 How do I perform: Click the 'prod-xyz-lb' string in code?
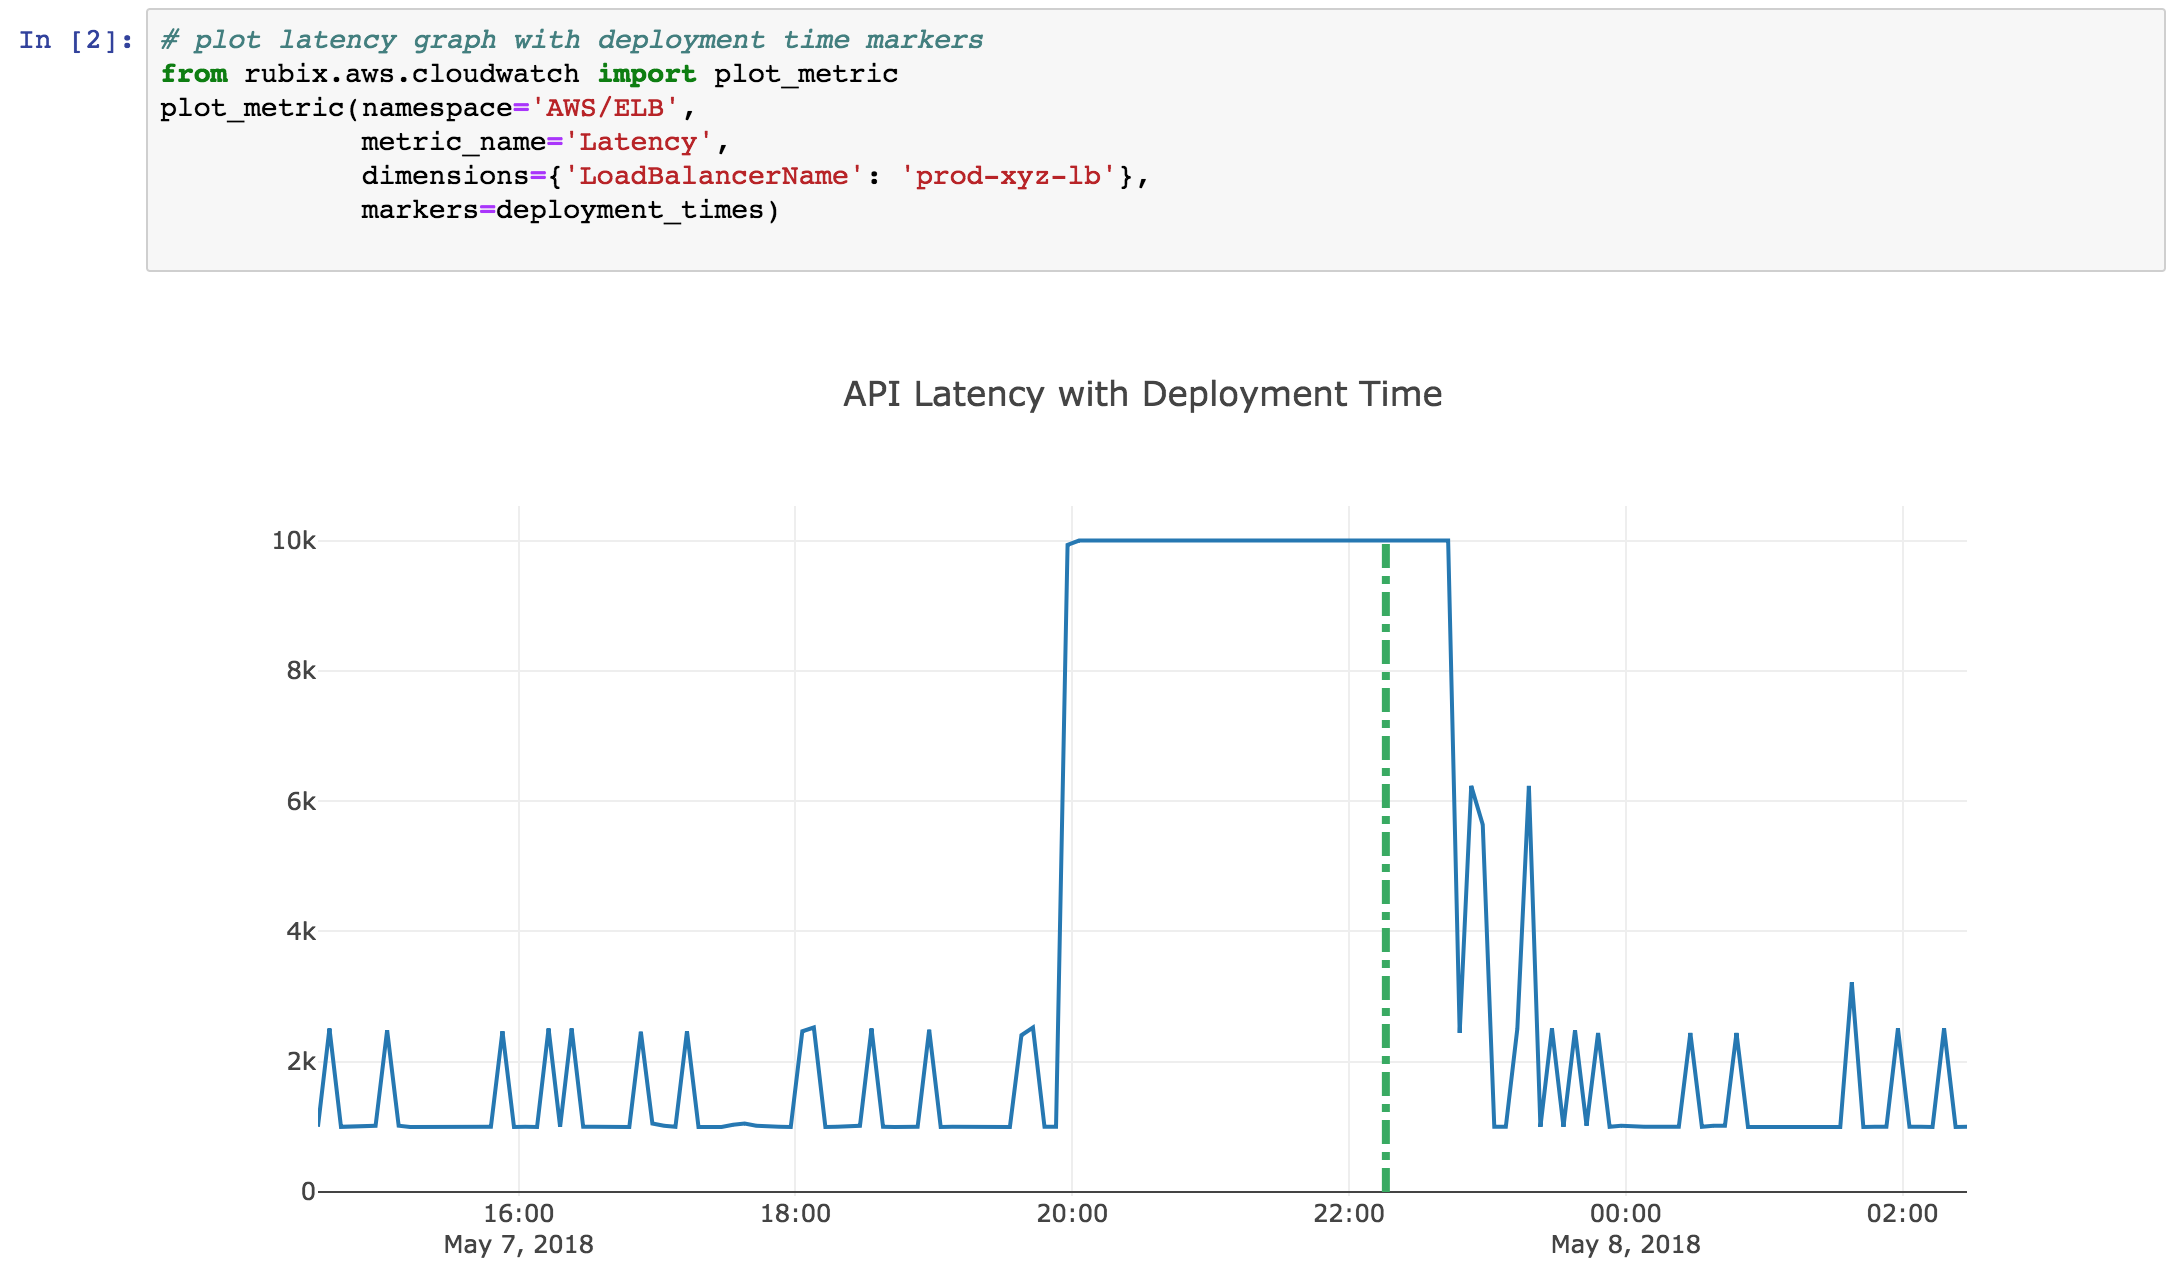(1008, 176)
